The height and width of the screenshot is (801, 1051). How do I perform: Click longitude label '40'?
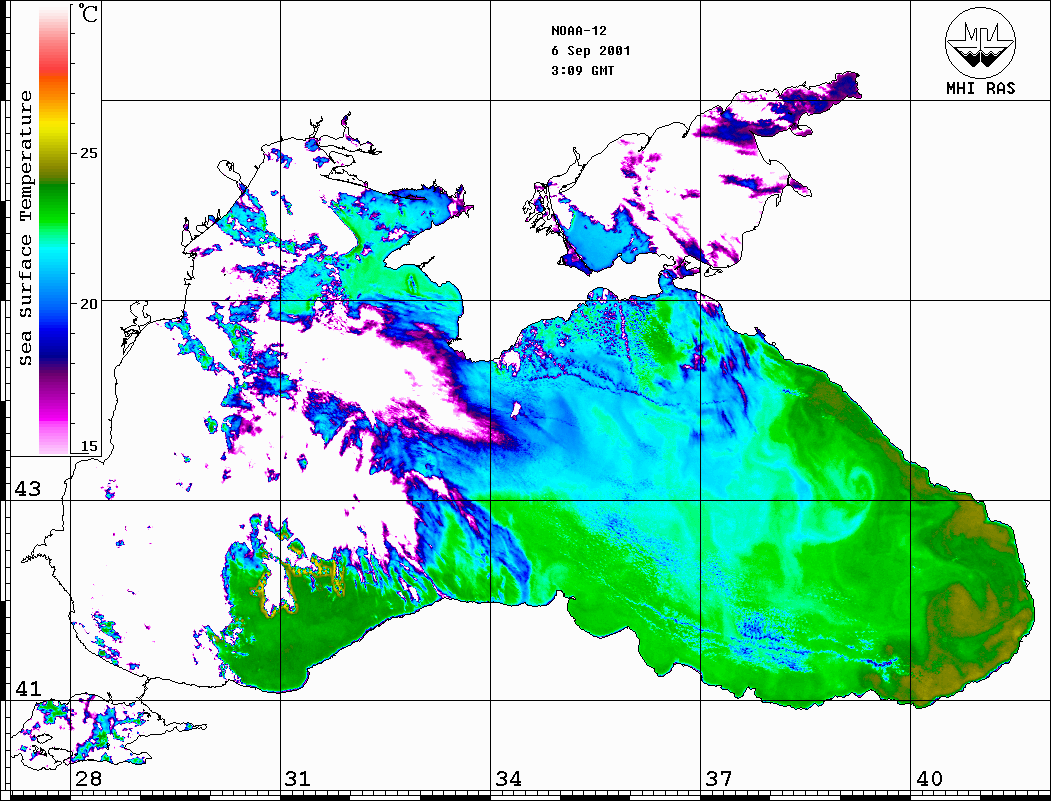929,779
